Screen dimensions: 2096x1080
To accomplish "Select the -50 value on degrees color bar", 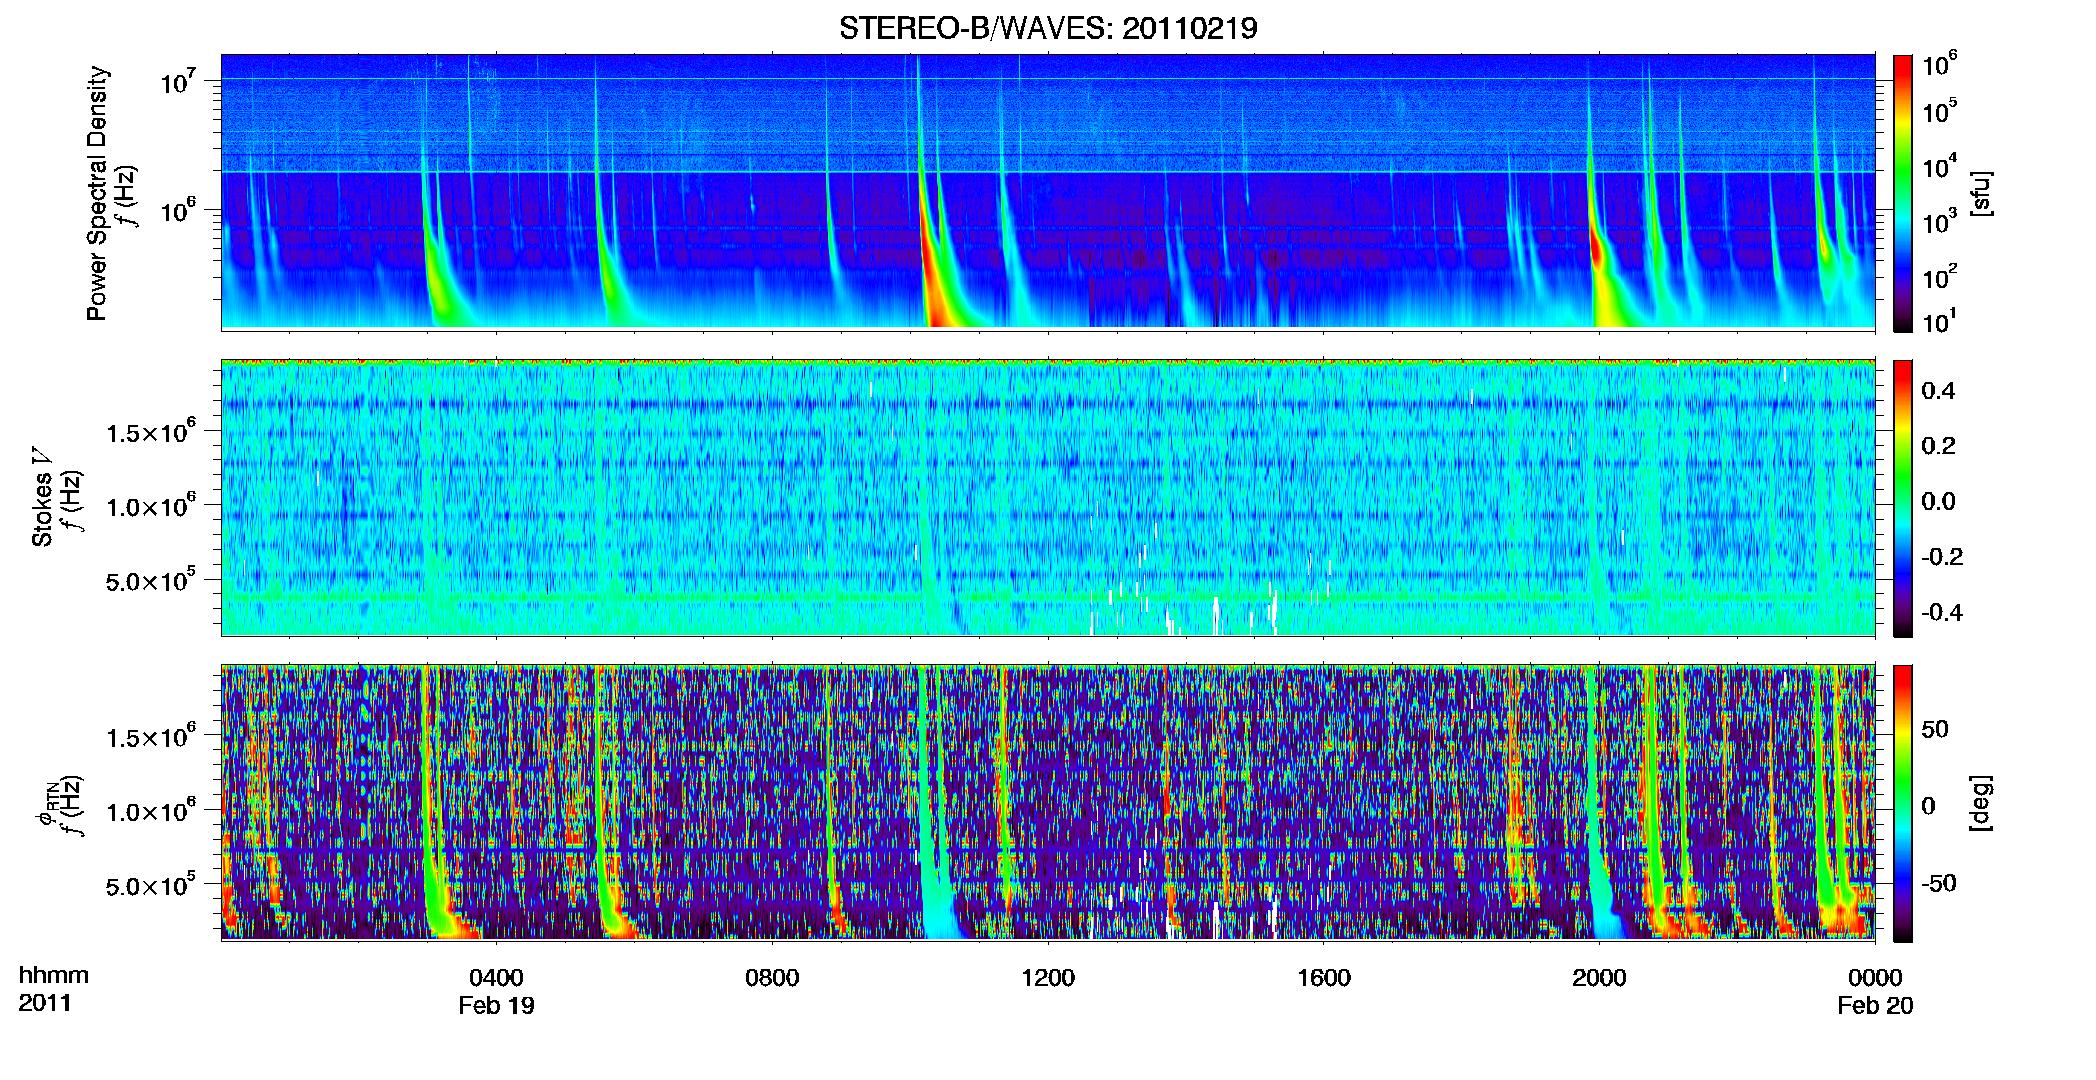I will 1938,883.
